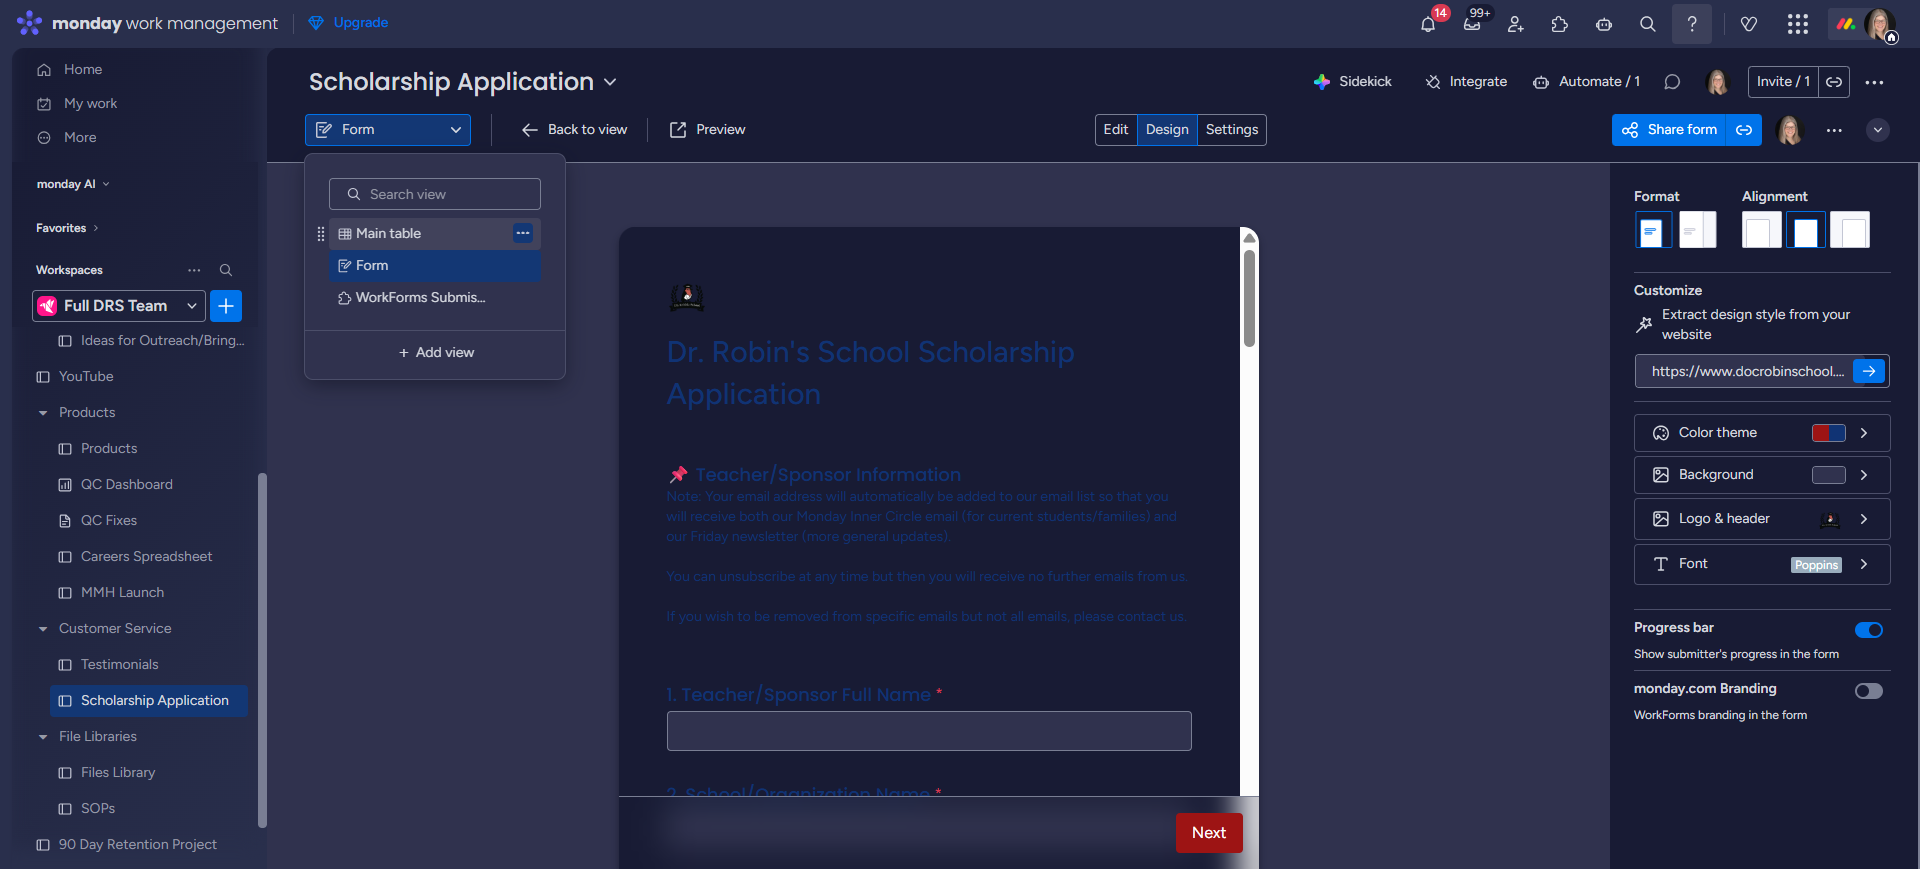Click the add workspace item plus button
1920x869 pixels.
pos(226,306)
